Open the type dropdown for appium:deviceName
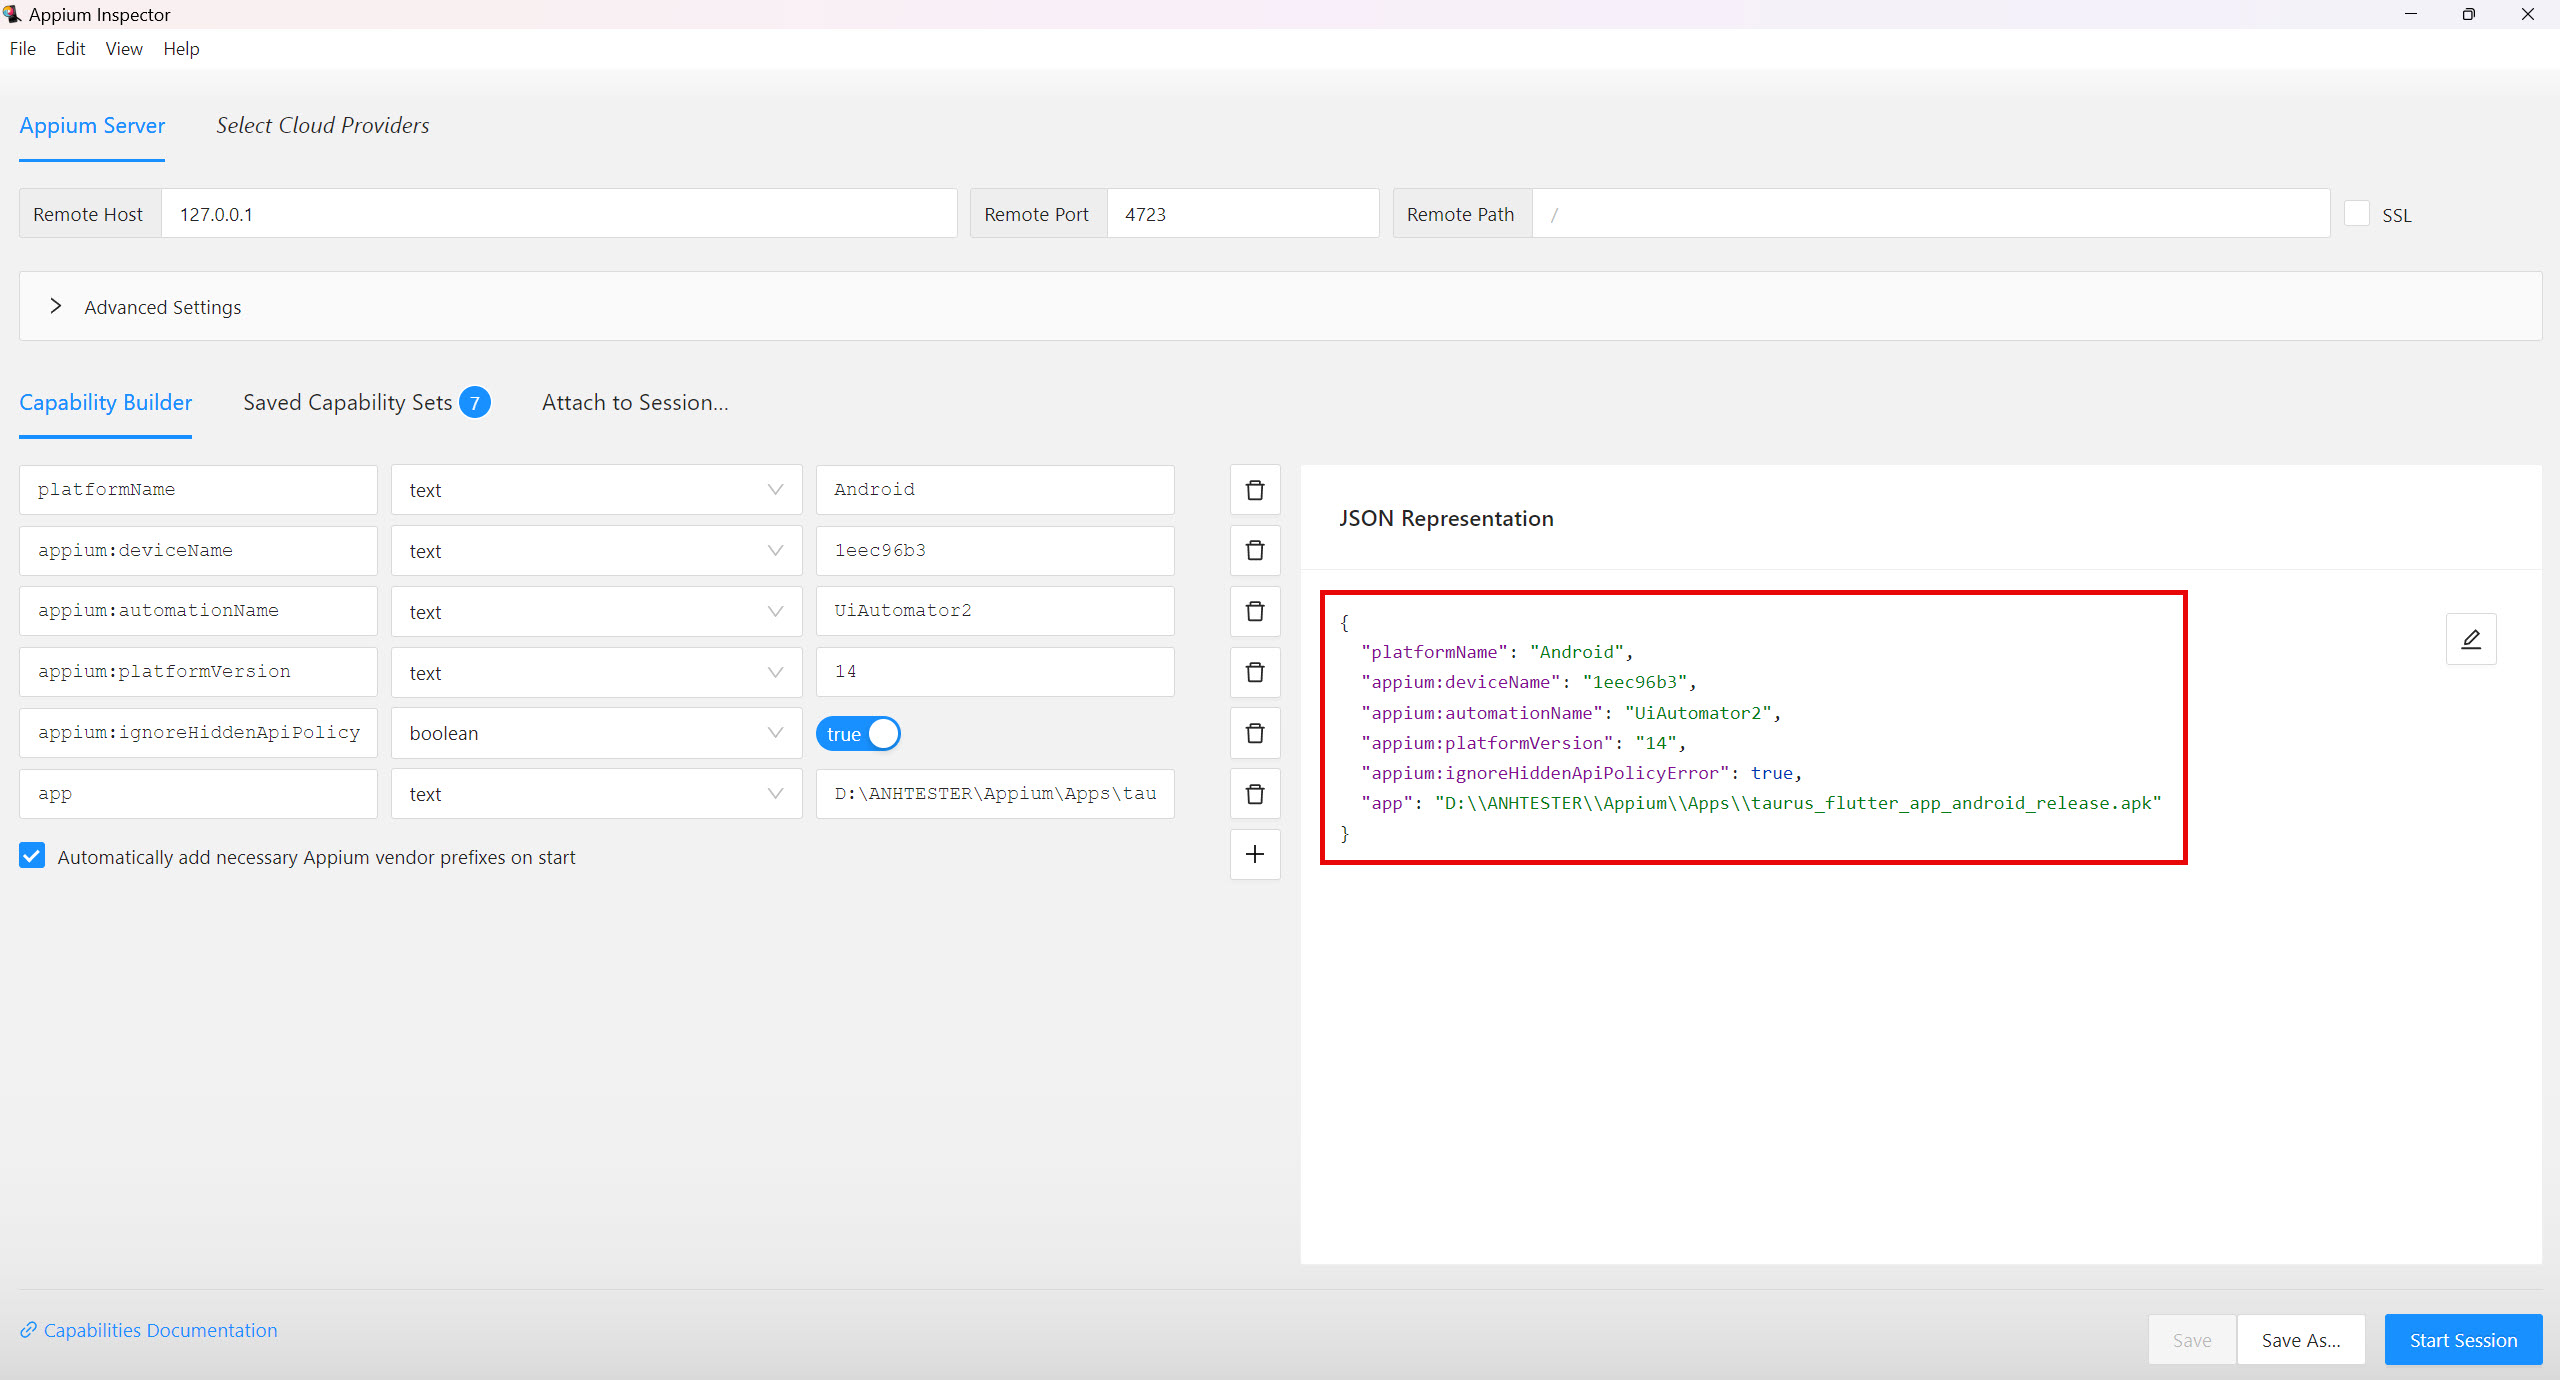 pyautogui.click(x=596, y=551)
